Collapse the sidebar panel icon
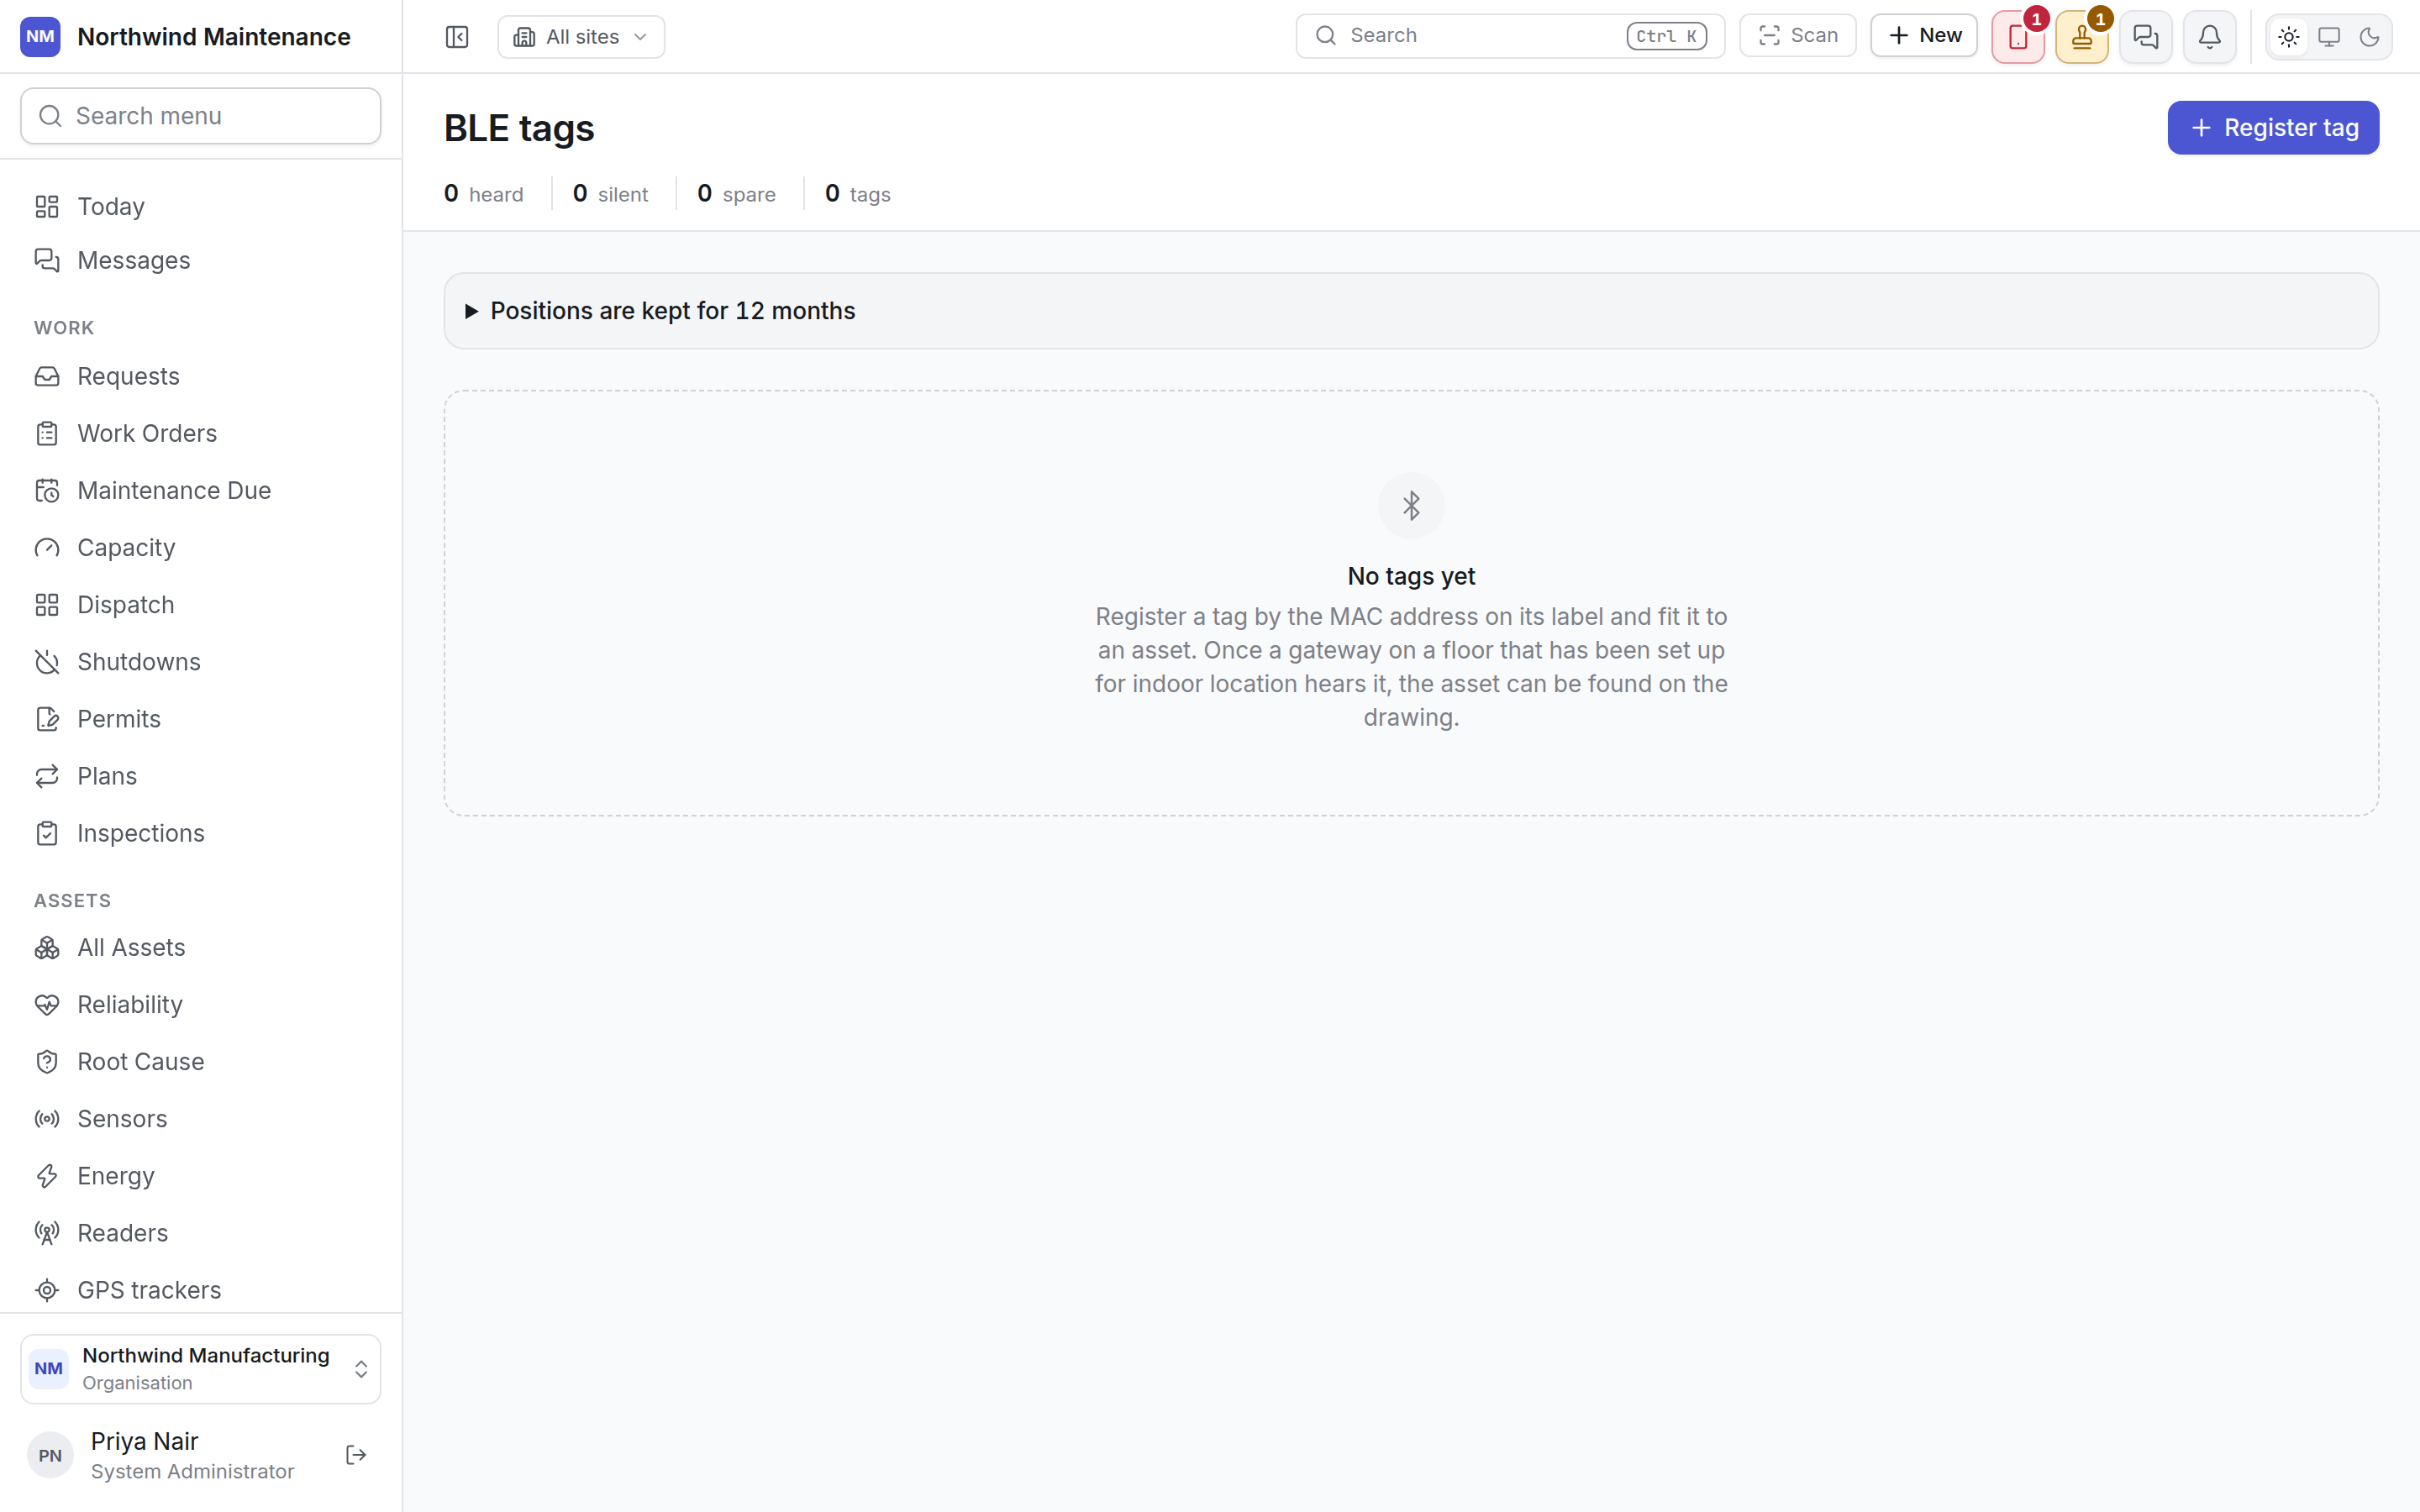2420x1512 pixels. [x=457, y=37]
